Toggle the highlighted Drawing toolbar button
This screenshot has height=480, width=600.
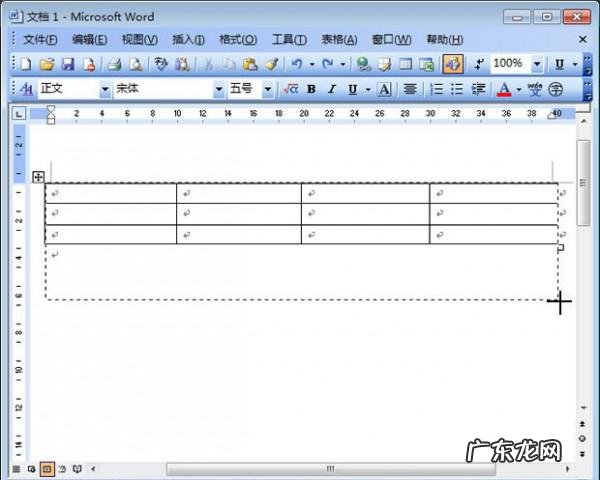pyautogui.click(x=453, y=64)
